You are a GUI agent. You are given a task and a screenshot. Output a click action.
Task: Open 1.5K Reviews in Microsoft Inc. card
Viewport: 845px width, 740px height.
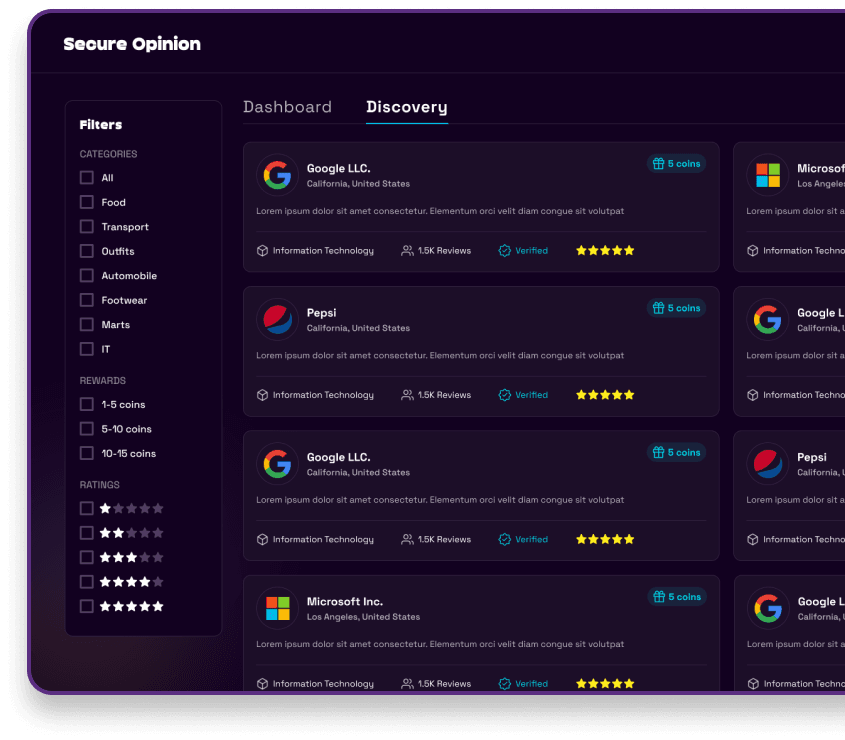[x=444, y=684]
